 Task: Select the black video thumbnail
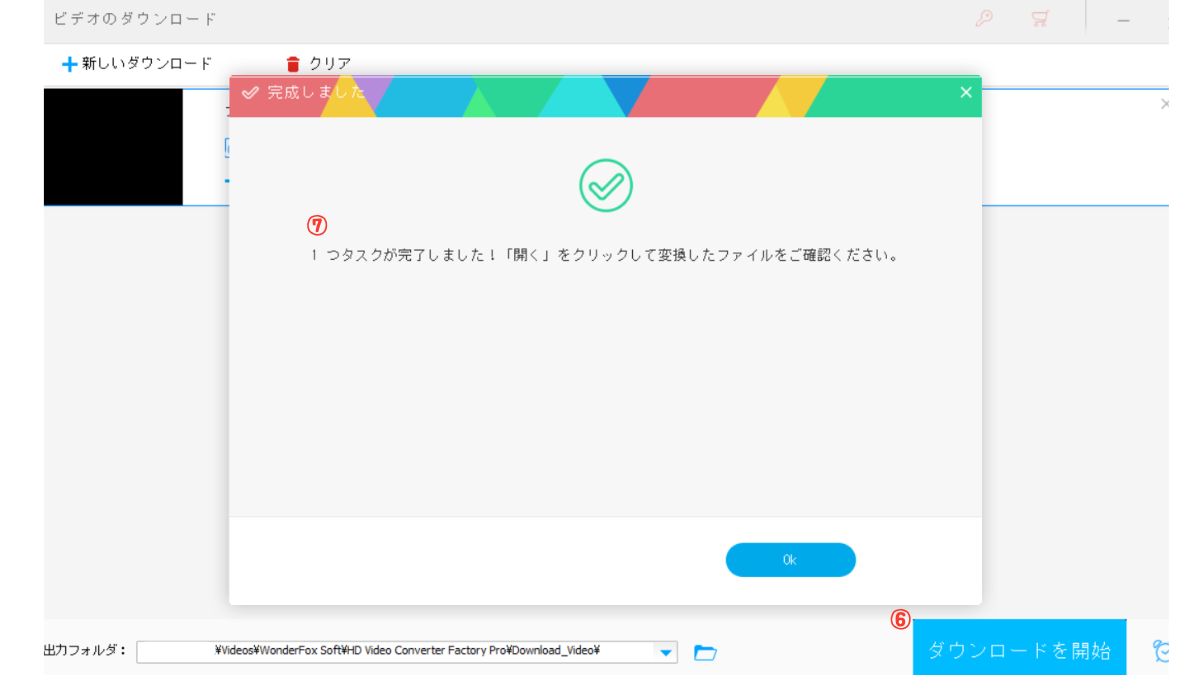pyautogui.click(x=113, y=147)
